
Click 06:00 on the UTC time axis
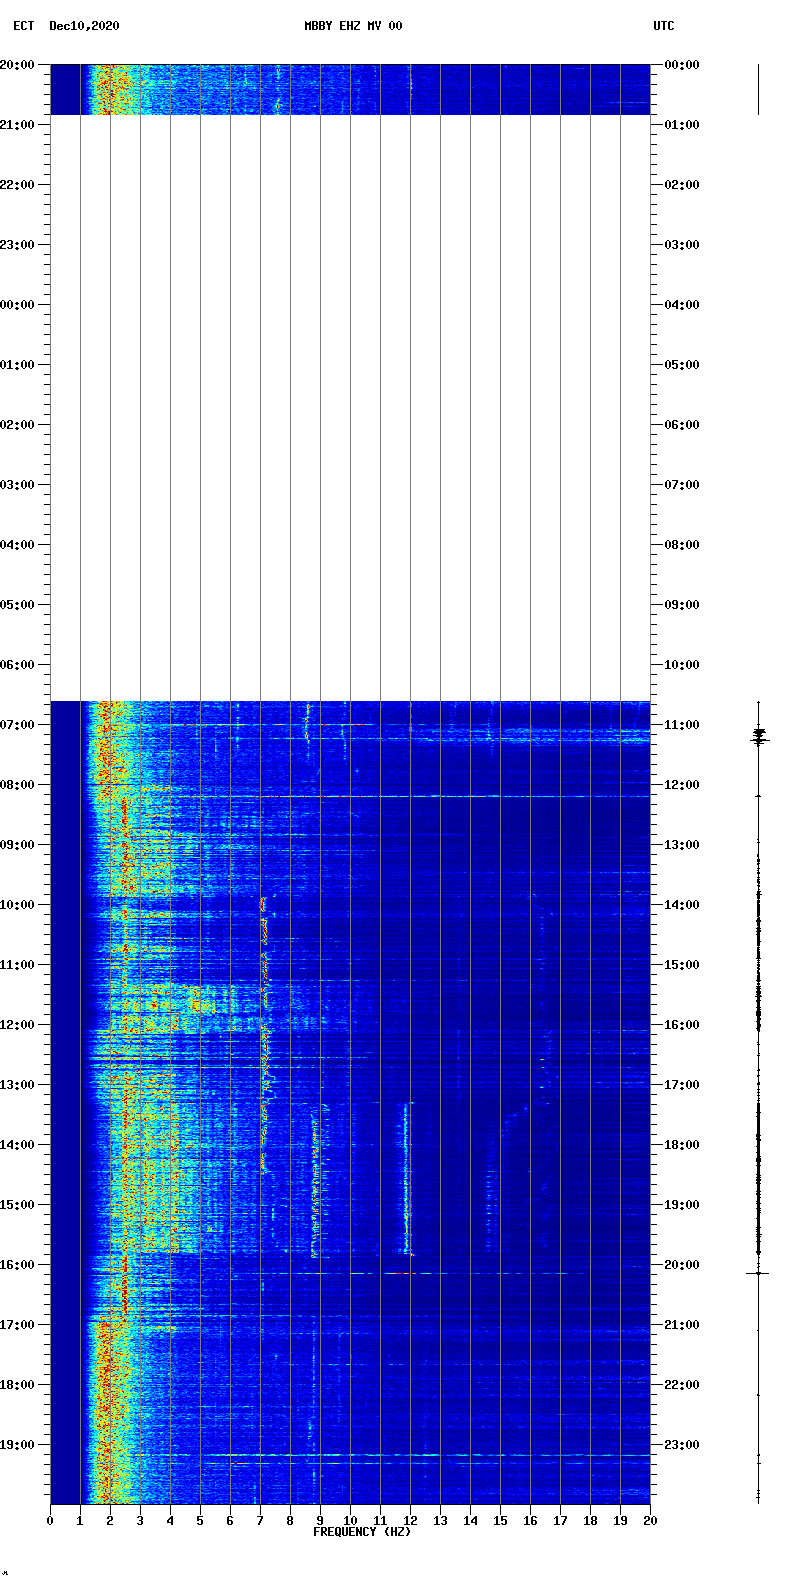click(682, 425)
